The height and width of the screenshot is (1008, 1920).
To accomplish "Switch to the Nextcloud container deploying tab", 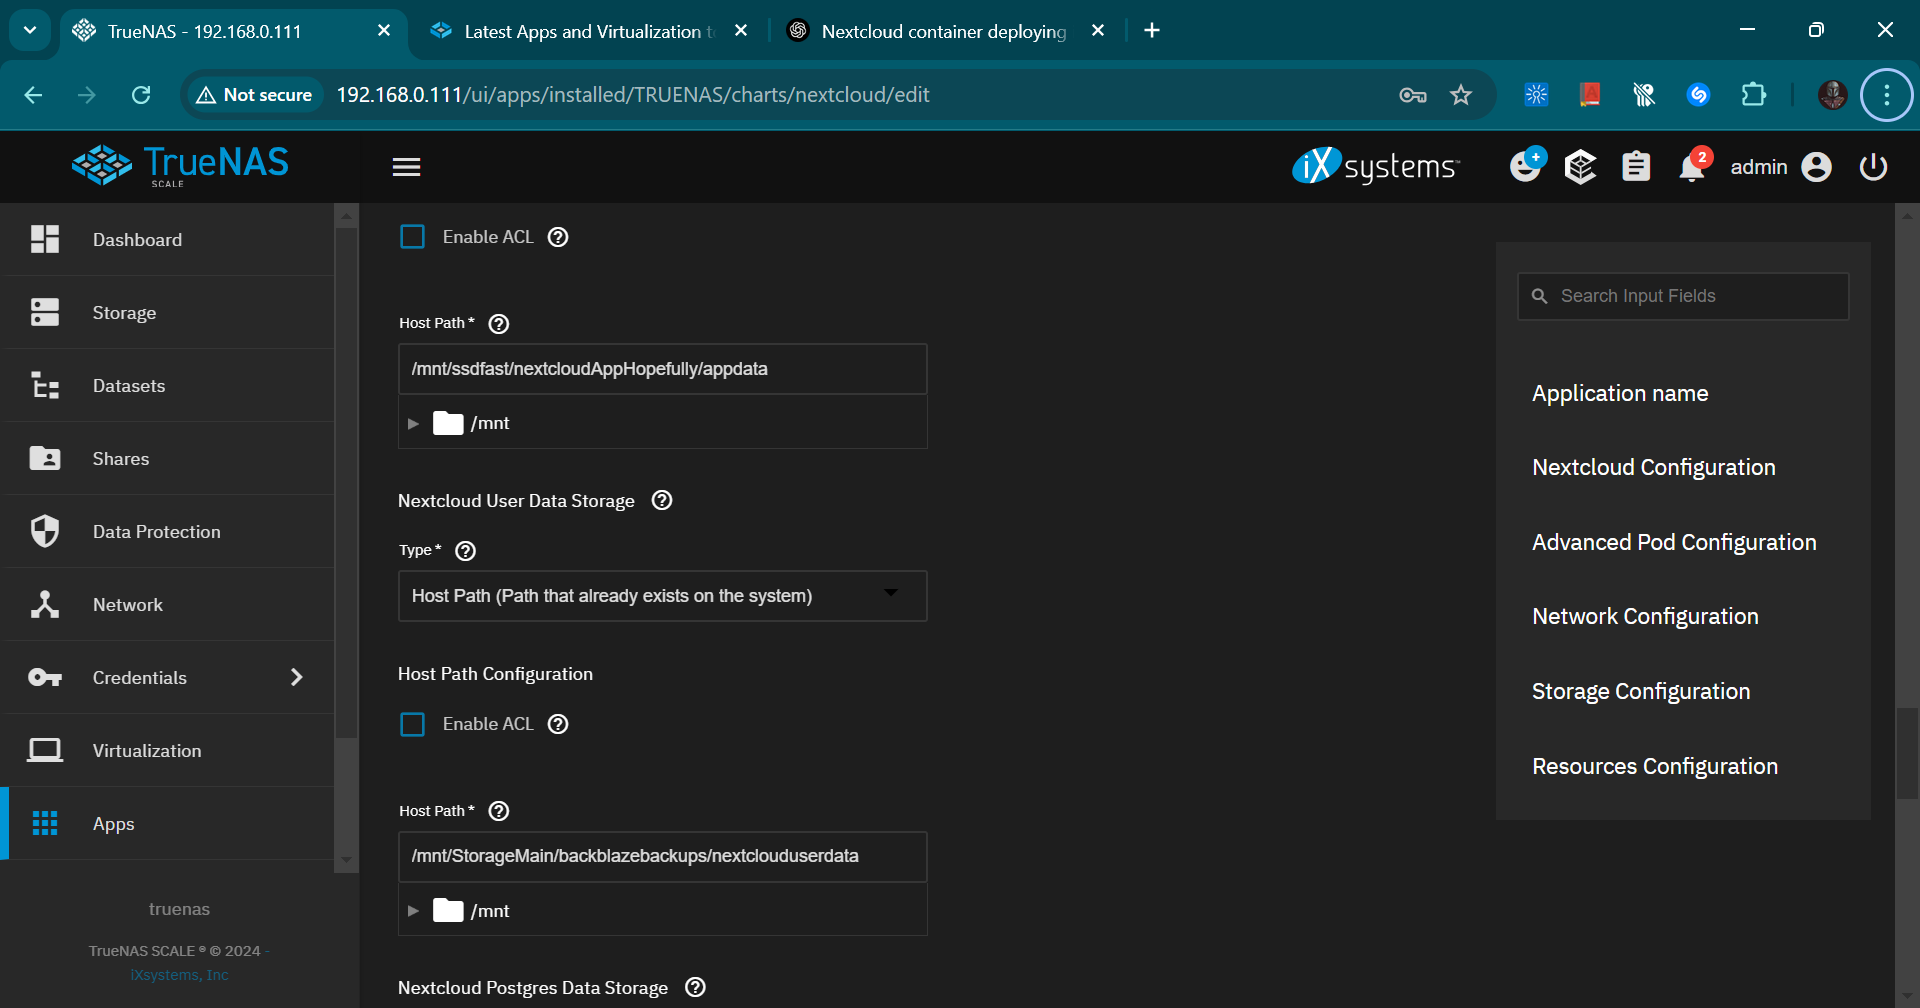I will pos(944,31).
